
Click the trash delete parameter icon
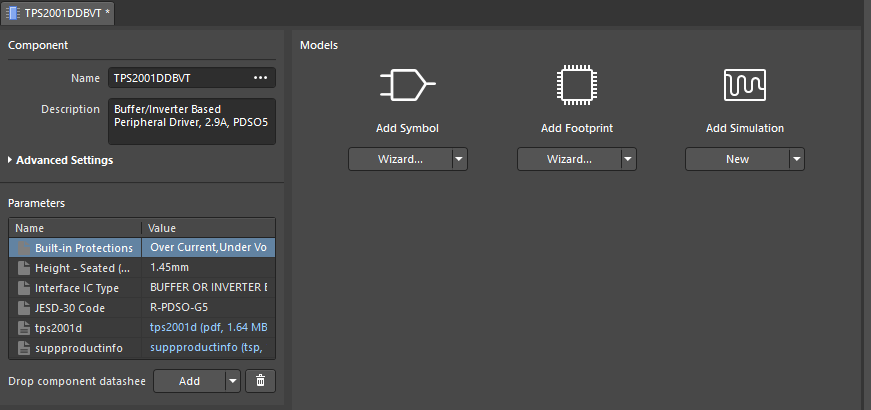click(x=260, y=381)
